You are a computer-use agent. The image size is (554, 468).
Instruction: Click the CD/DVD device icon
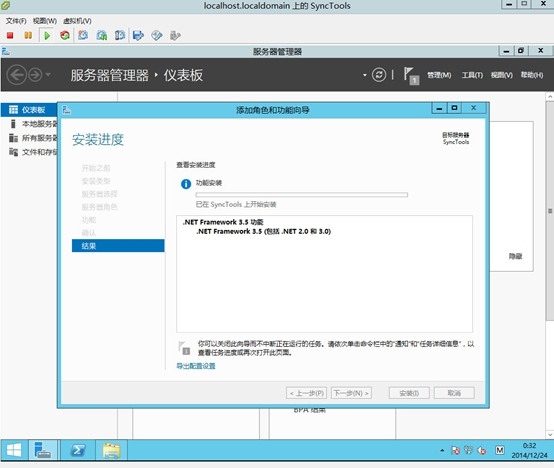[x=157, y=35]
